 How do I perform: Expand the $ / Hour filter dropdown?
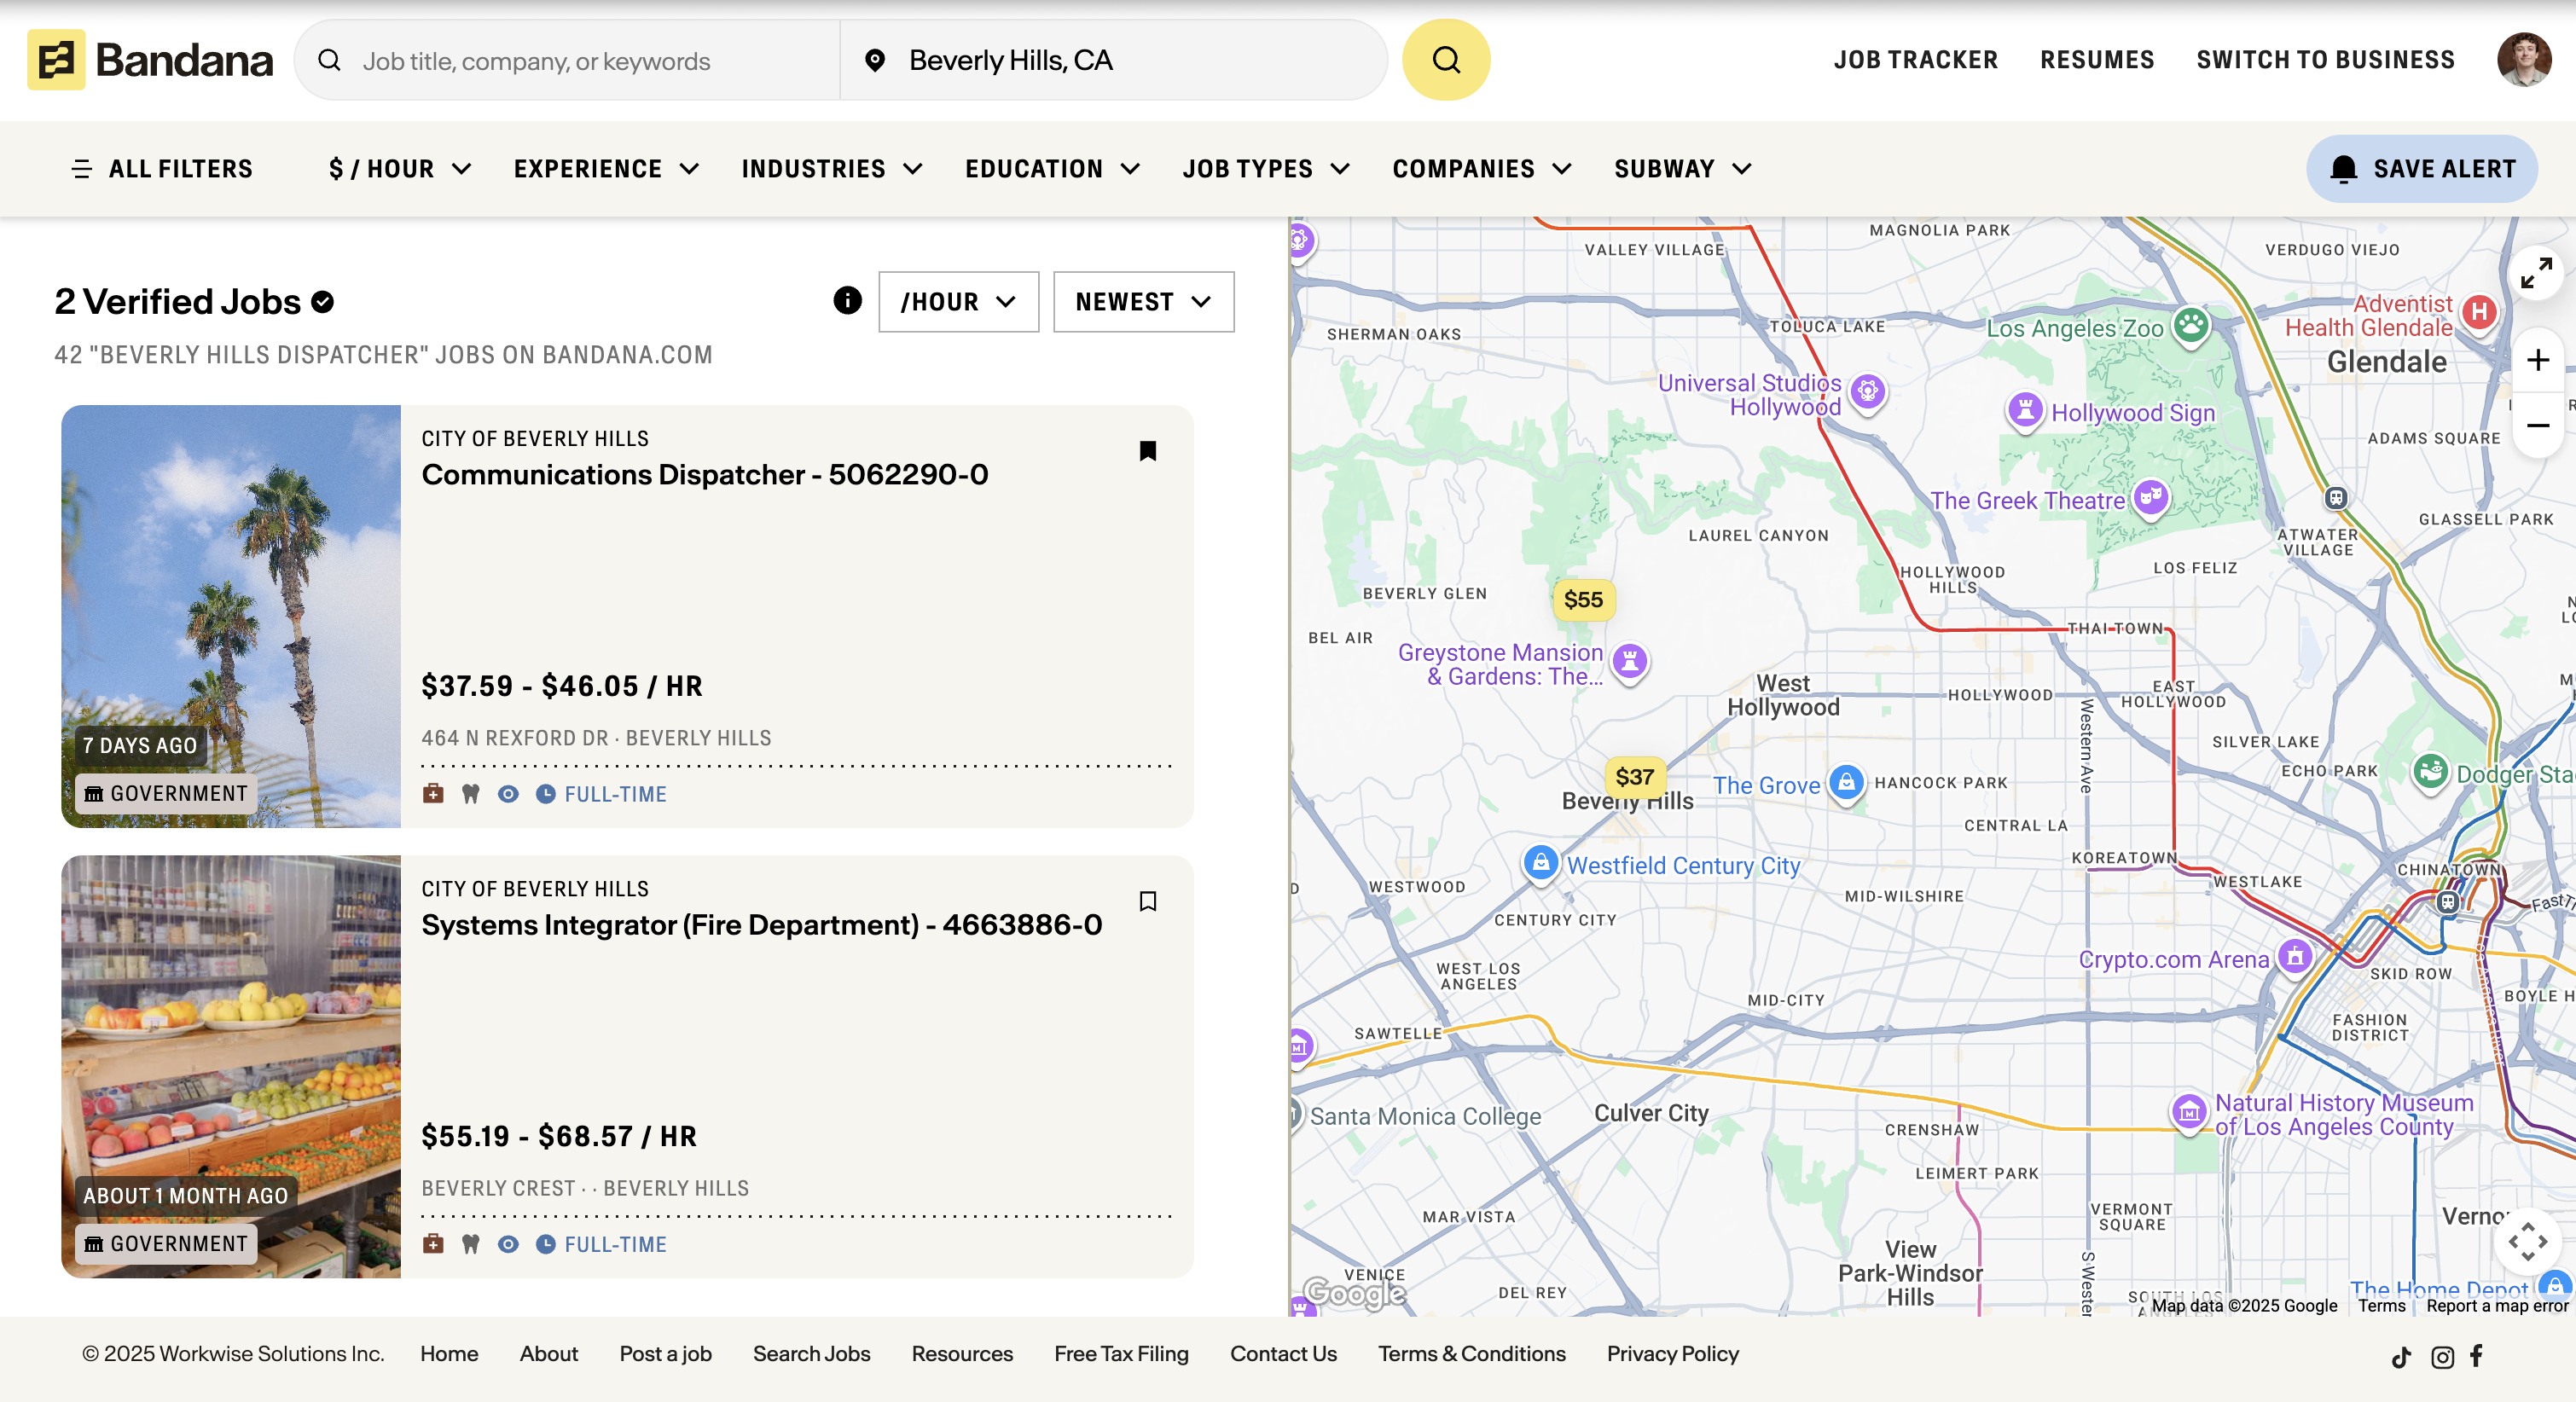[400, 169]
